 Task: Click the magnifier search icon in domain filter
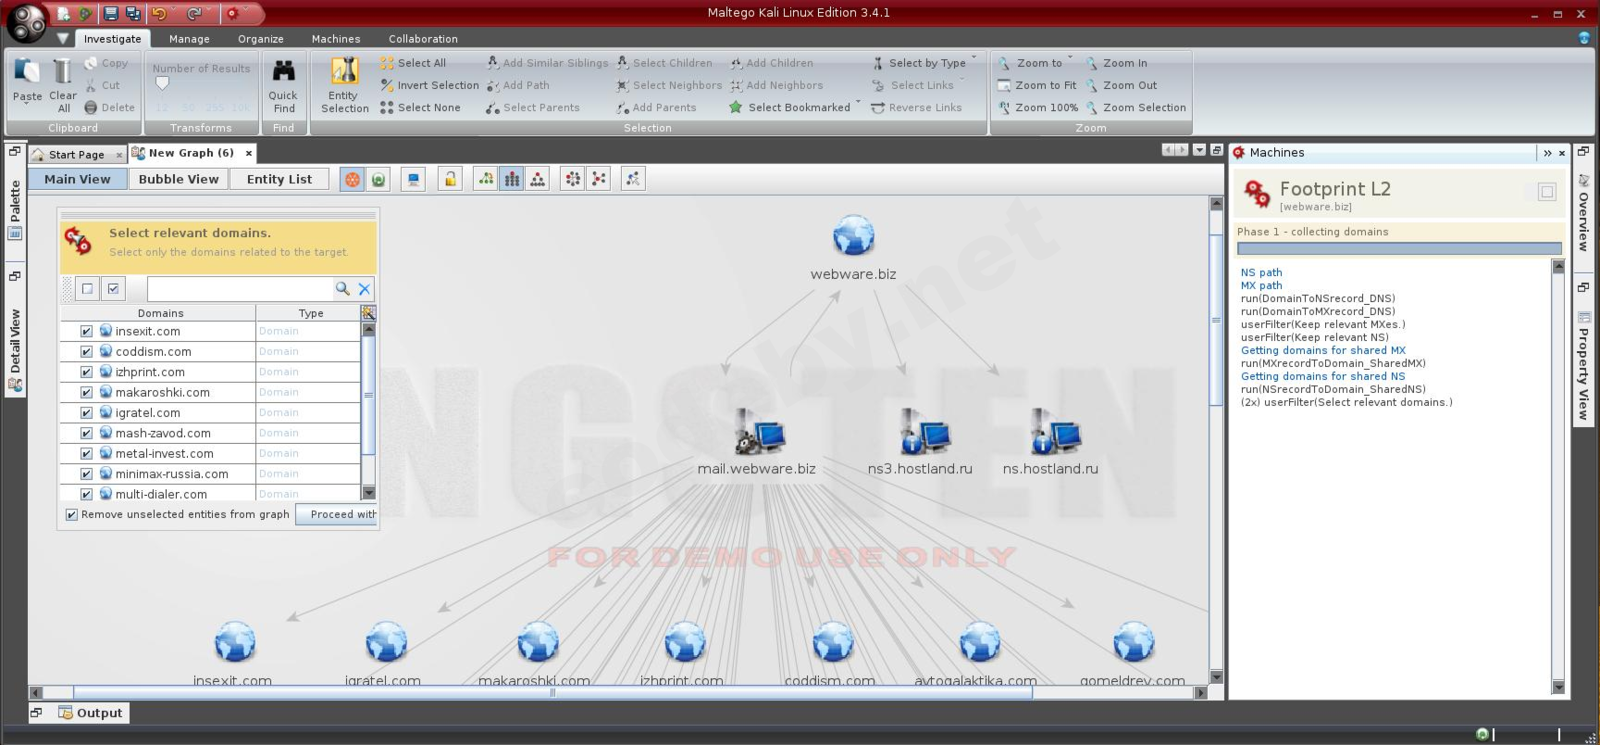343,289
